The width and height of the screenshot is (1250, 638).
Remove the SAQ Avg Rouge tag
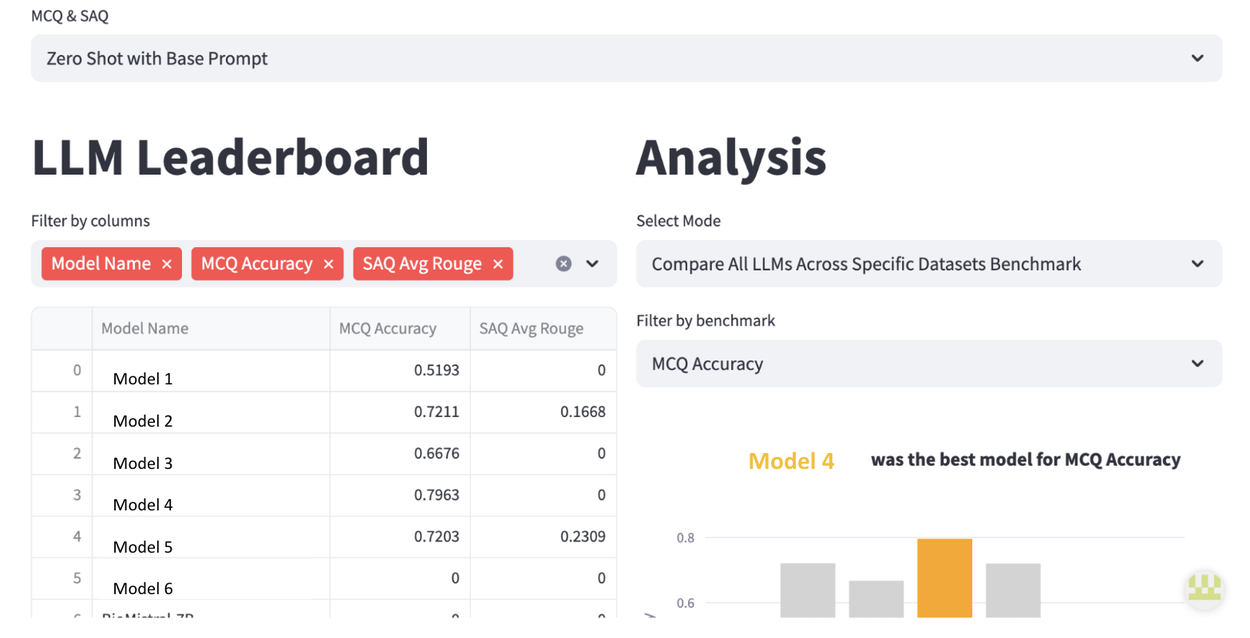pyautogui.click(x=498, y=264)
